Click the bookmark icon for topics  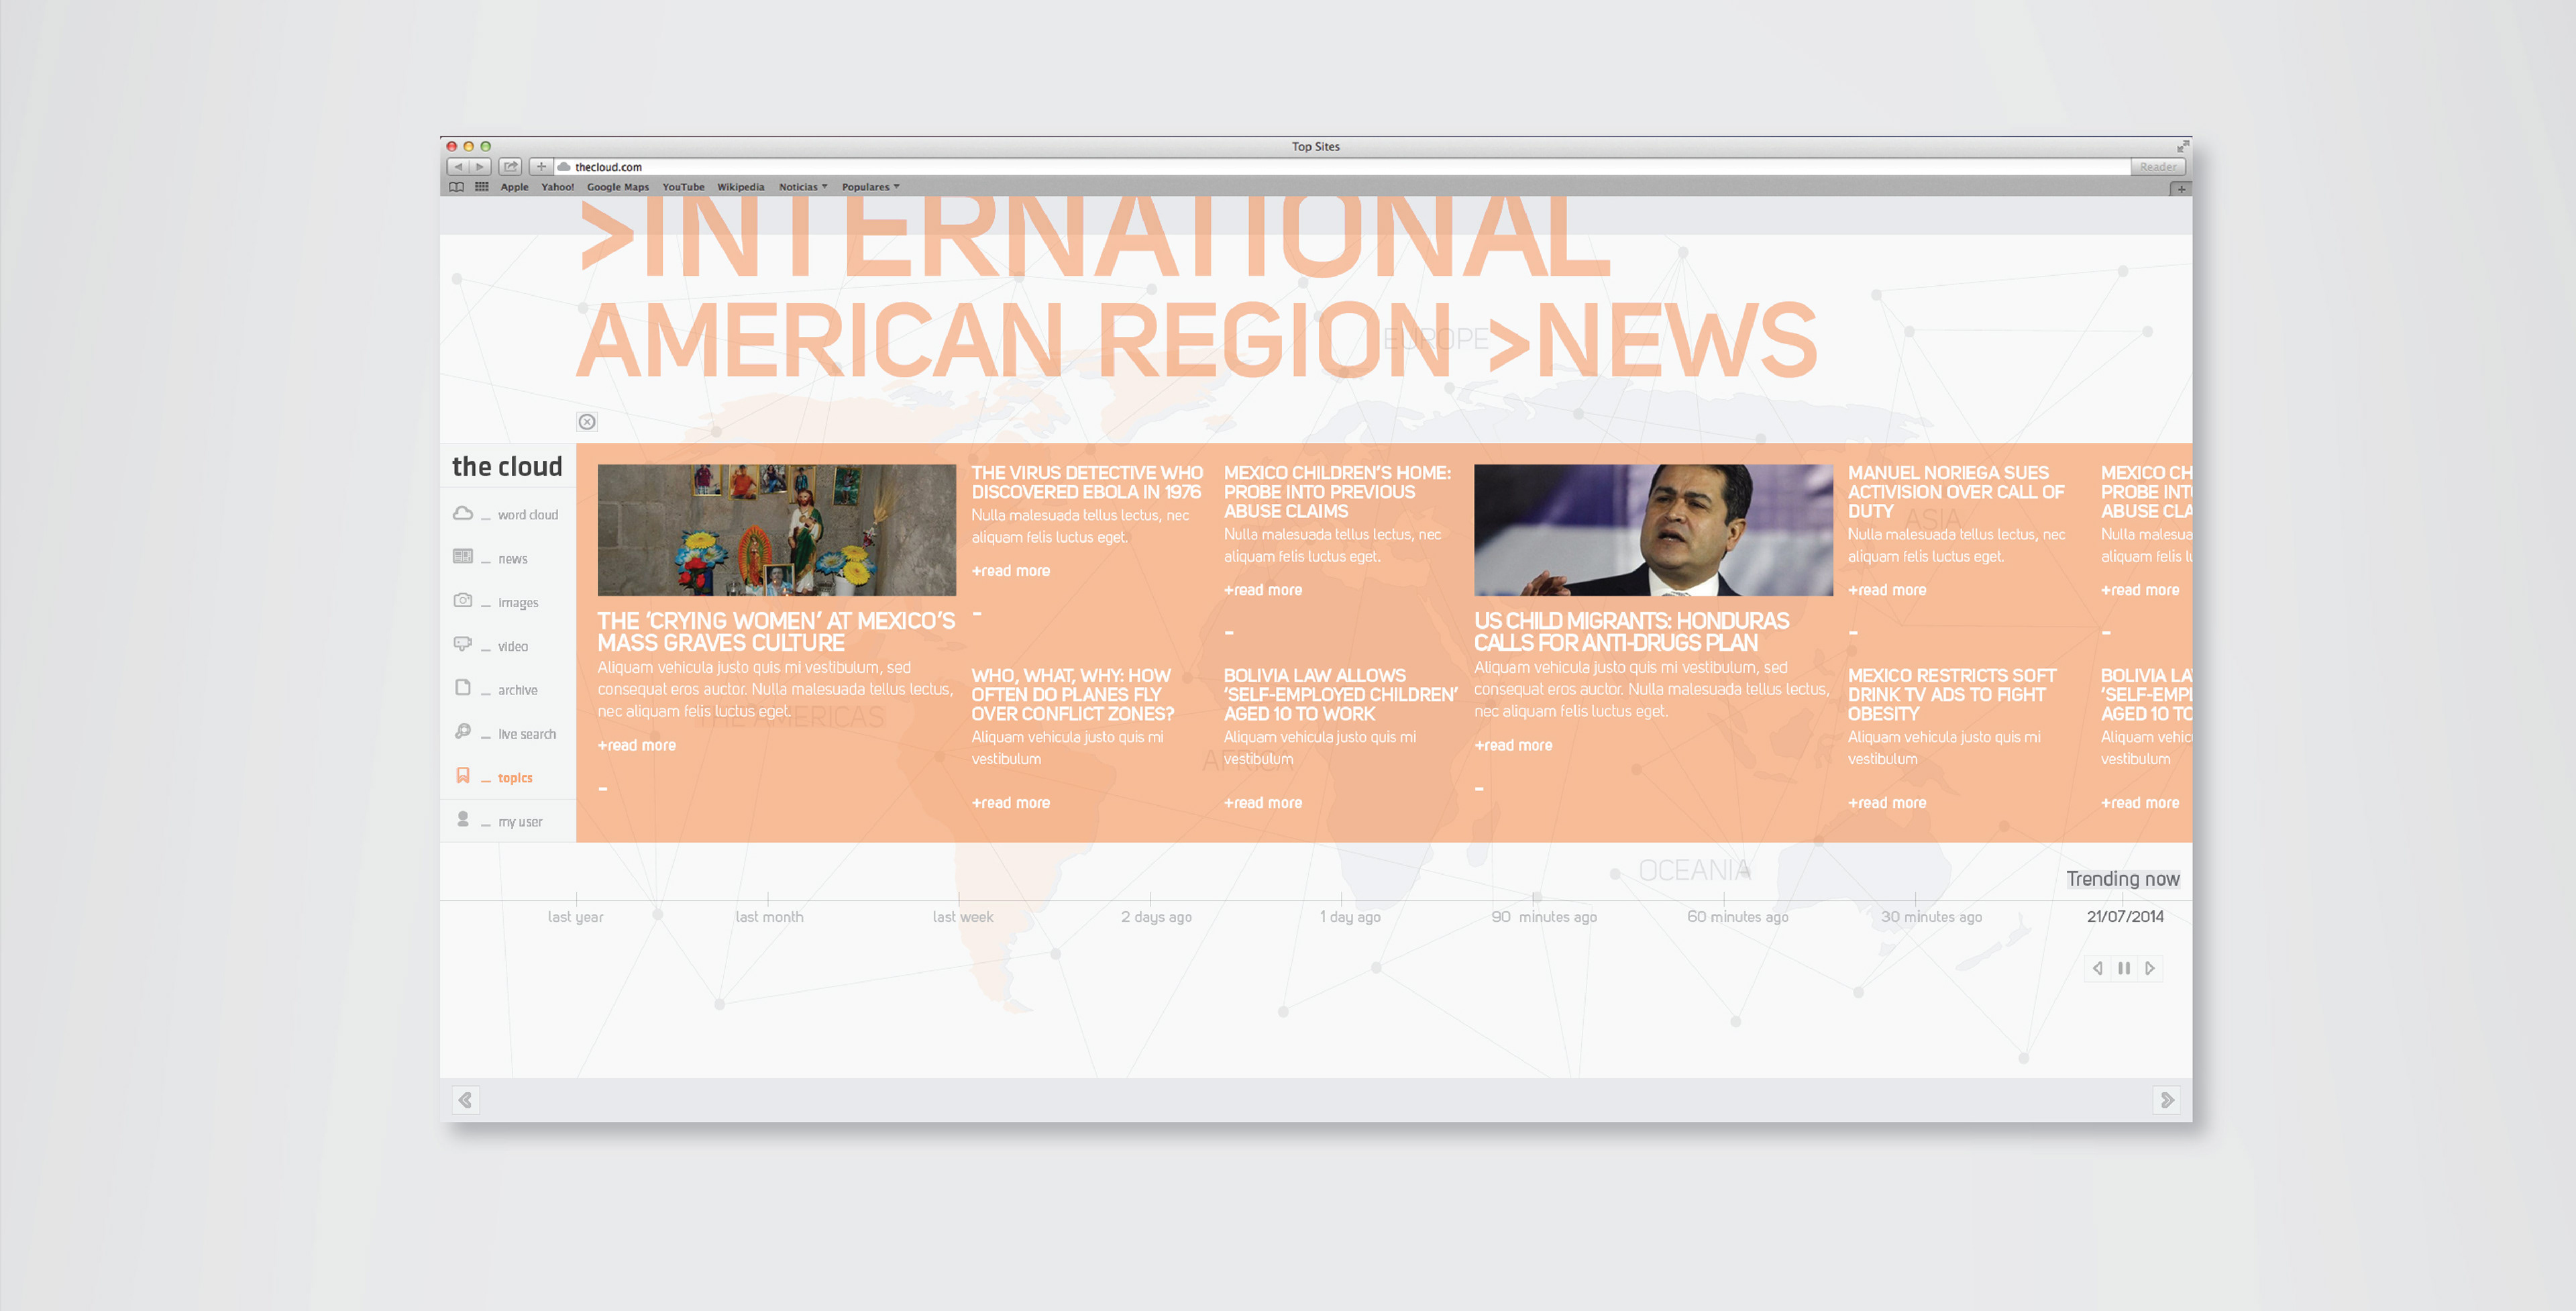tap(462, 775)
